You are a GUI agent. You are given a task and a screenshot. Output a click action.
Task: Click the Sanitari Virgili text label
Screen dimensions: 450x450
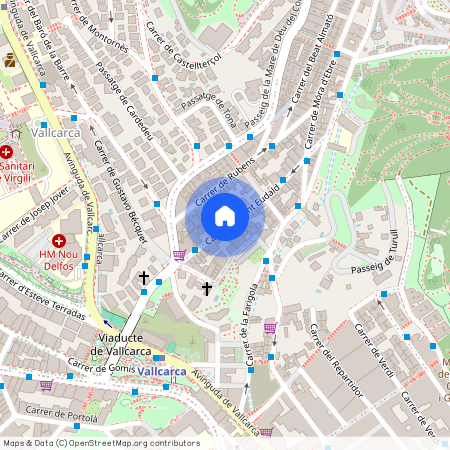click(x=17, y=172)
